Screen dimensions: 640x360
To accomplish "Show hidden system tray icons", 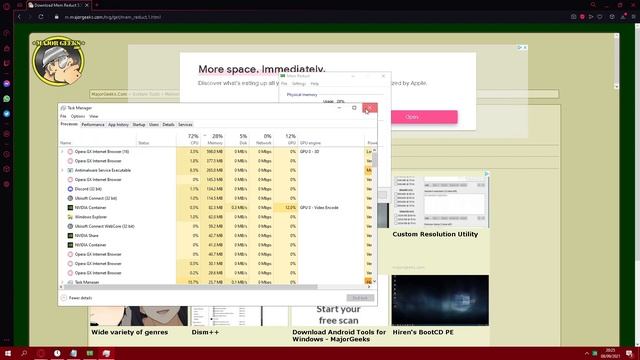I will 587,353.
